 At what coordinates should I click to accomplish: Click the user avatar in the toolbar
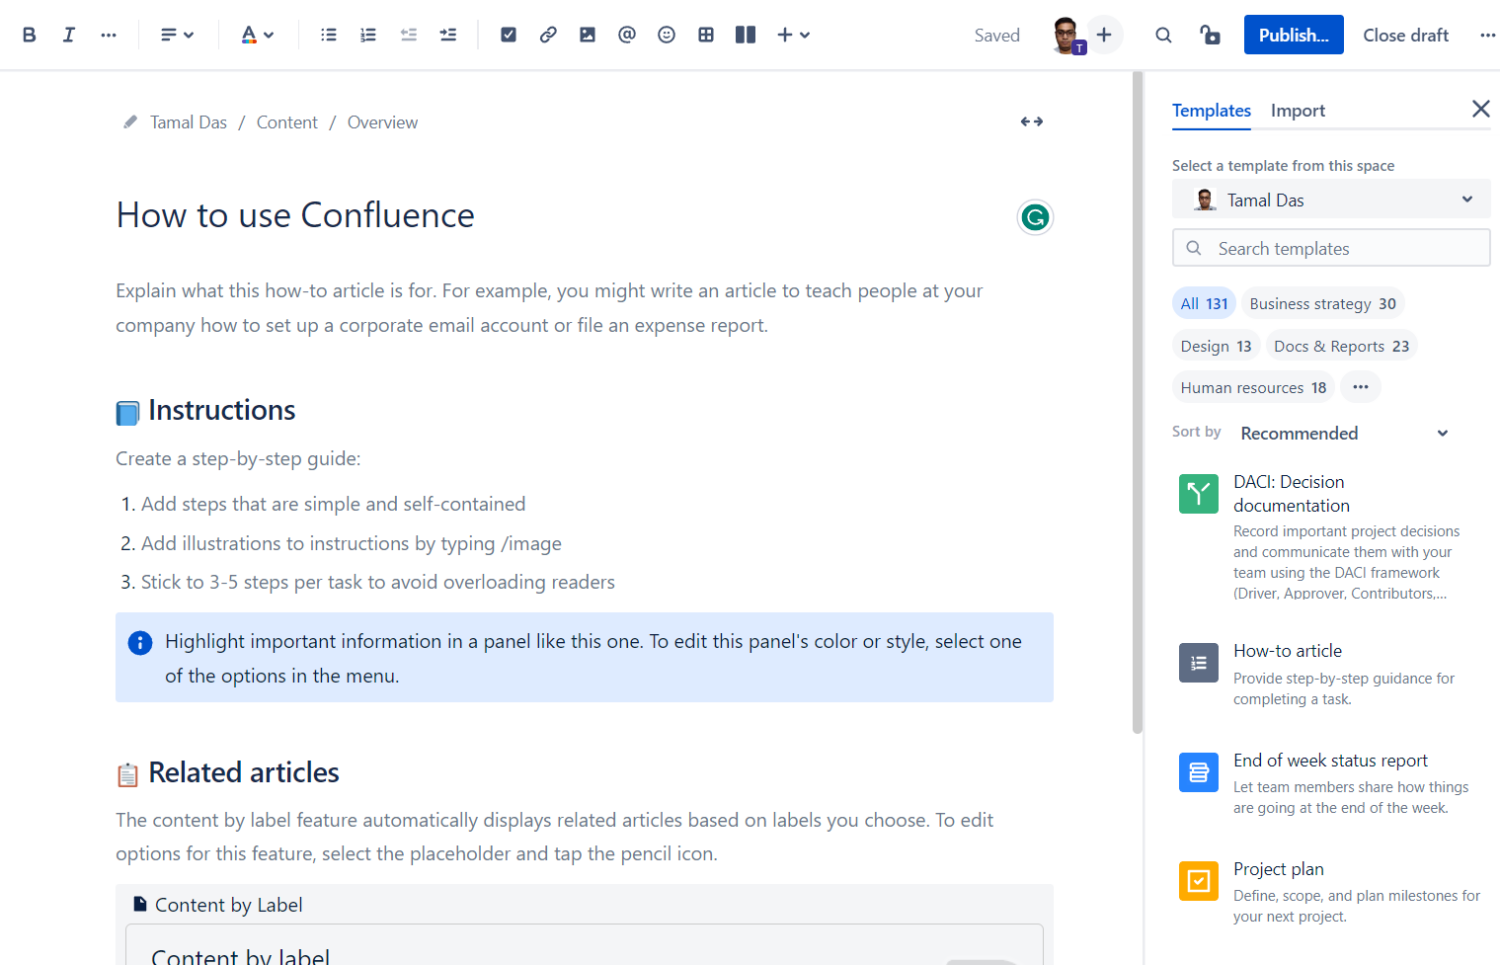[x=1067, y=35]
